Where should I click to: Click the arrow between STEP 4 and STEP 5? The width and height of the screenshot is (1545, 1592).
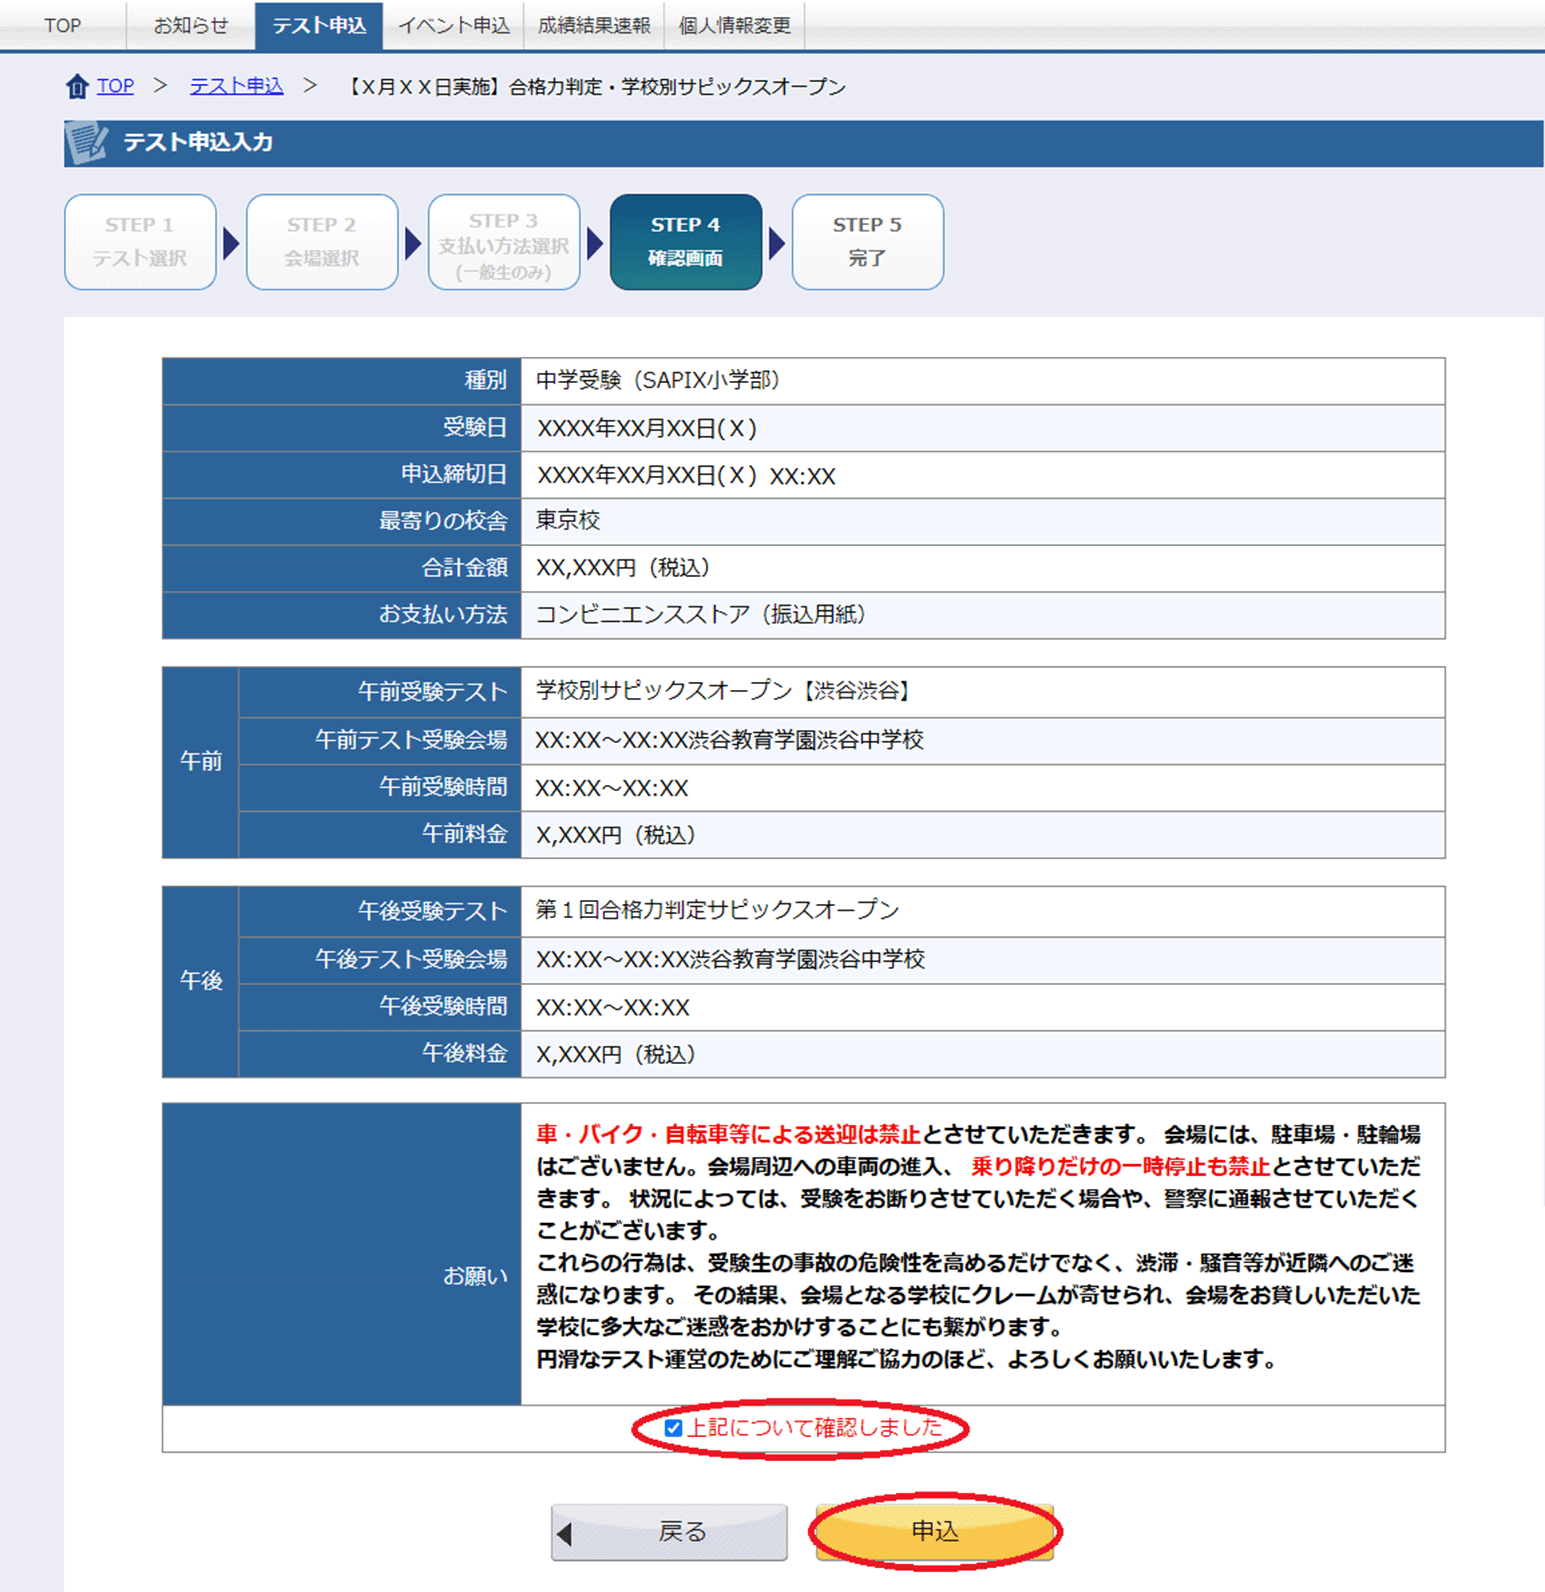click(777, 243)
